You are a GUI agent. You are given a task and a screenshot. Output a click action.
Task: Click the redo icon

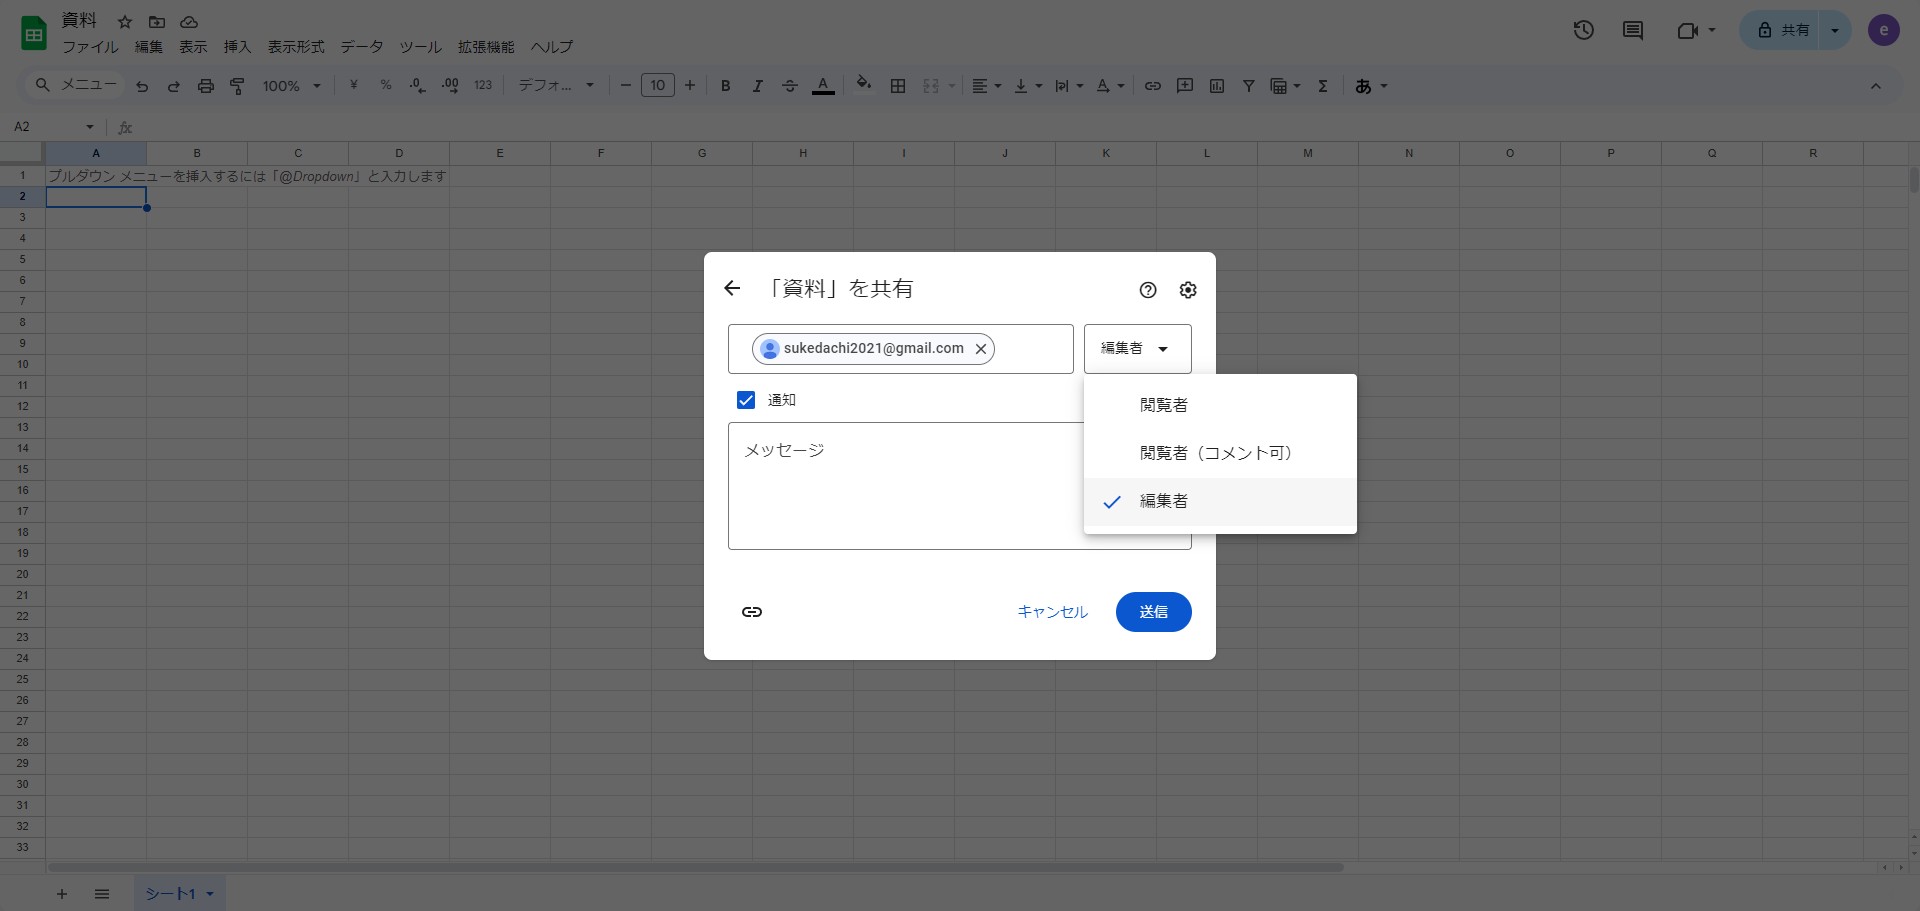[174, 86]
